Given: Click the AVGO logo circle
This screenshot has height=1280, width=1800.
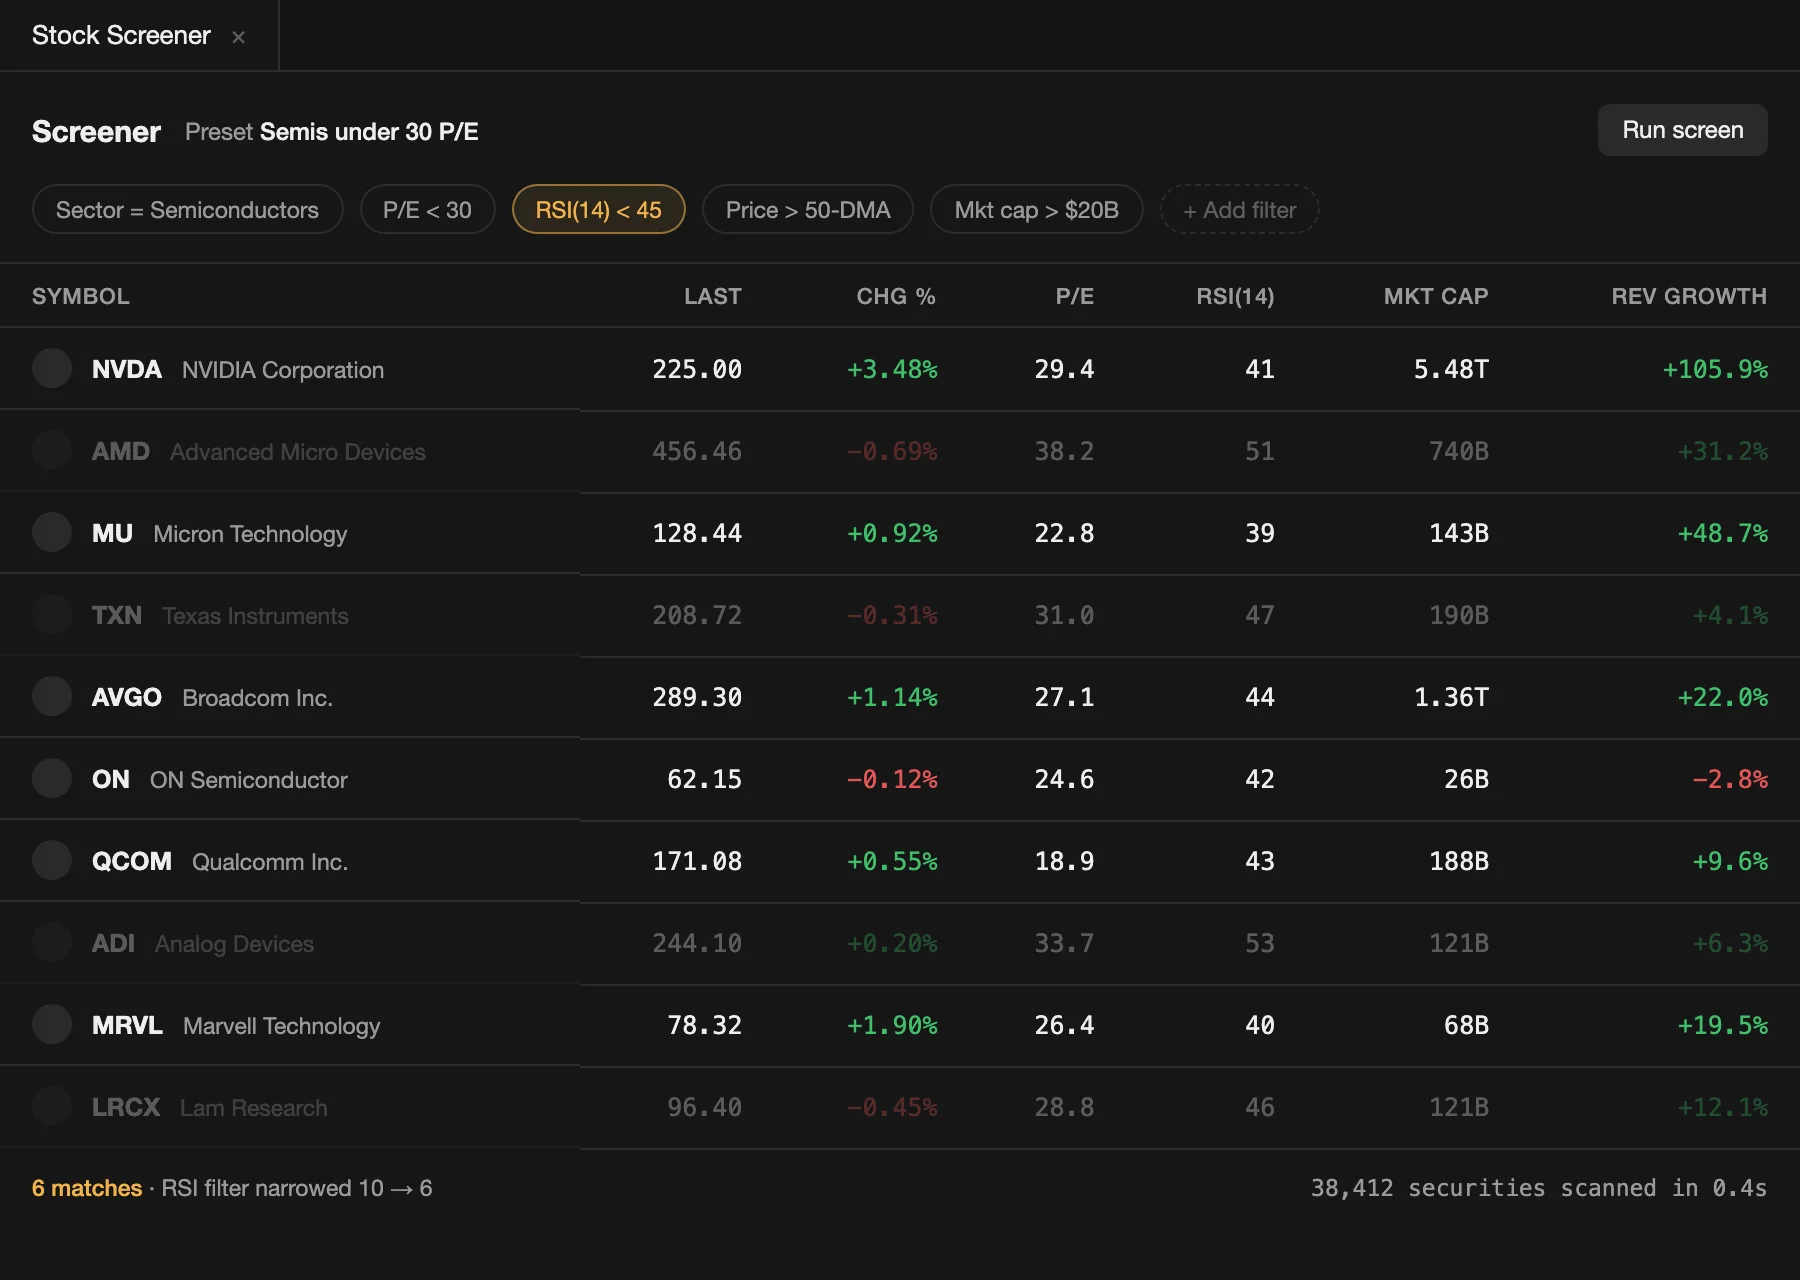Looking at the screenshot, I should (x=52, y=696).
